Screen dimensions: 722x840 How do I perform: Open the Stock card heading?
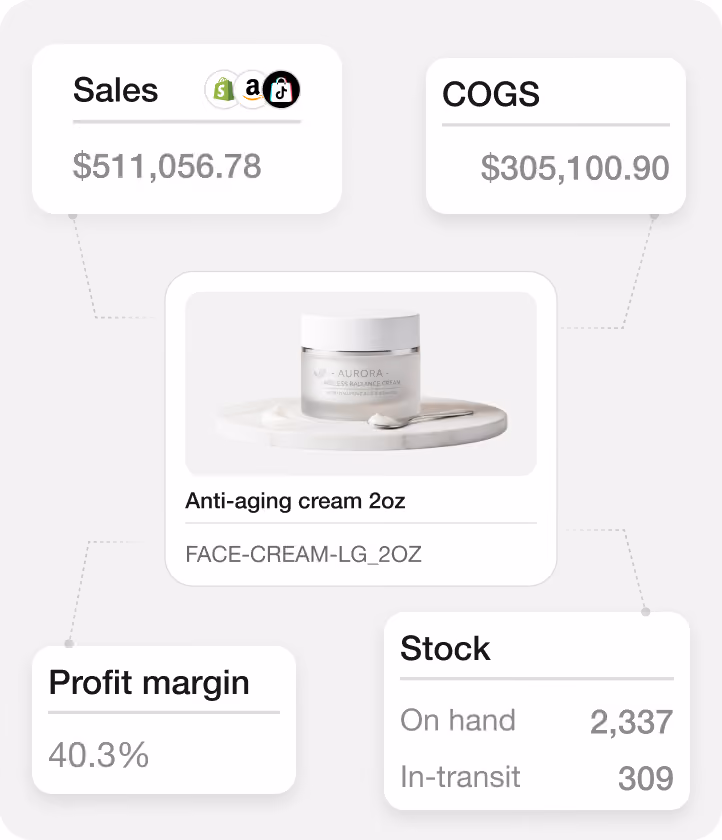click(445, 648)
